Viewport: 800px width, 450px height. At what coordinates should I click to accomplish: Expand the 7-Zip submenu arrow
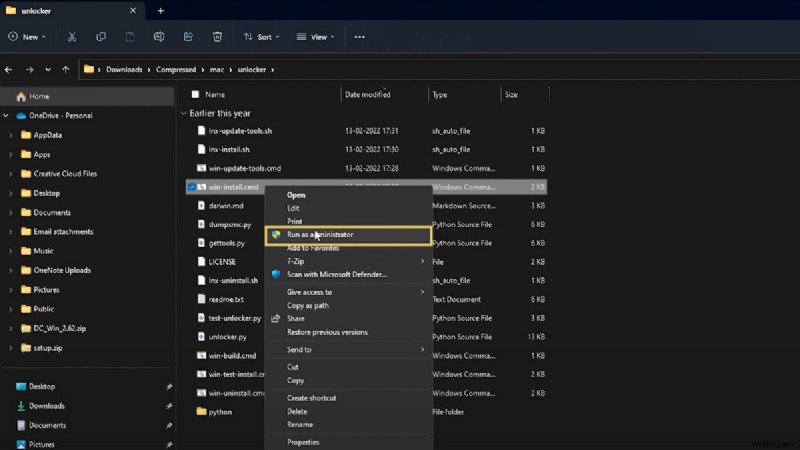(422, 261)
